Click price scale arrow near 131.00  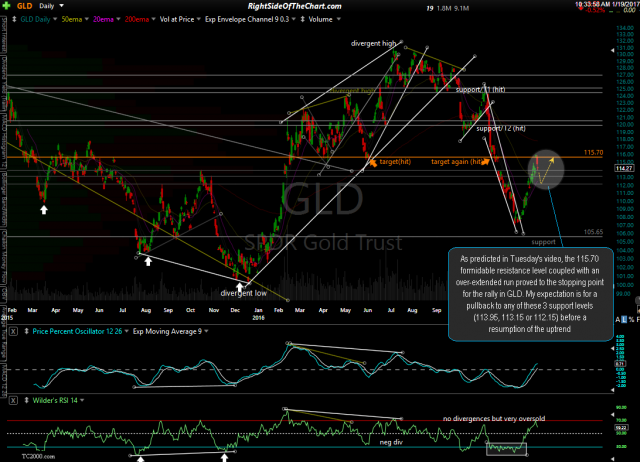coord(612,51)
